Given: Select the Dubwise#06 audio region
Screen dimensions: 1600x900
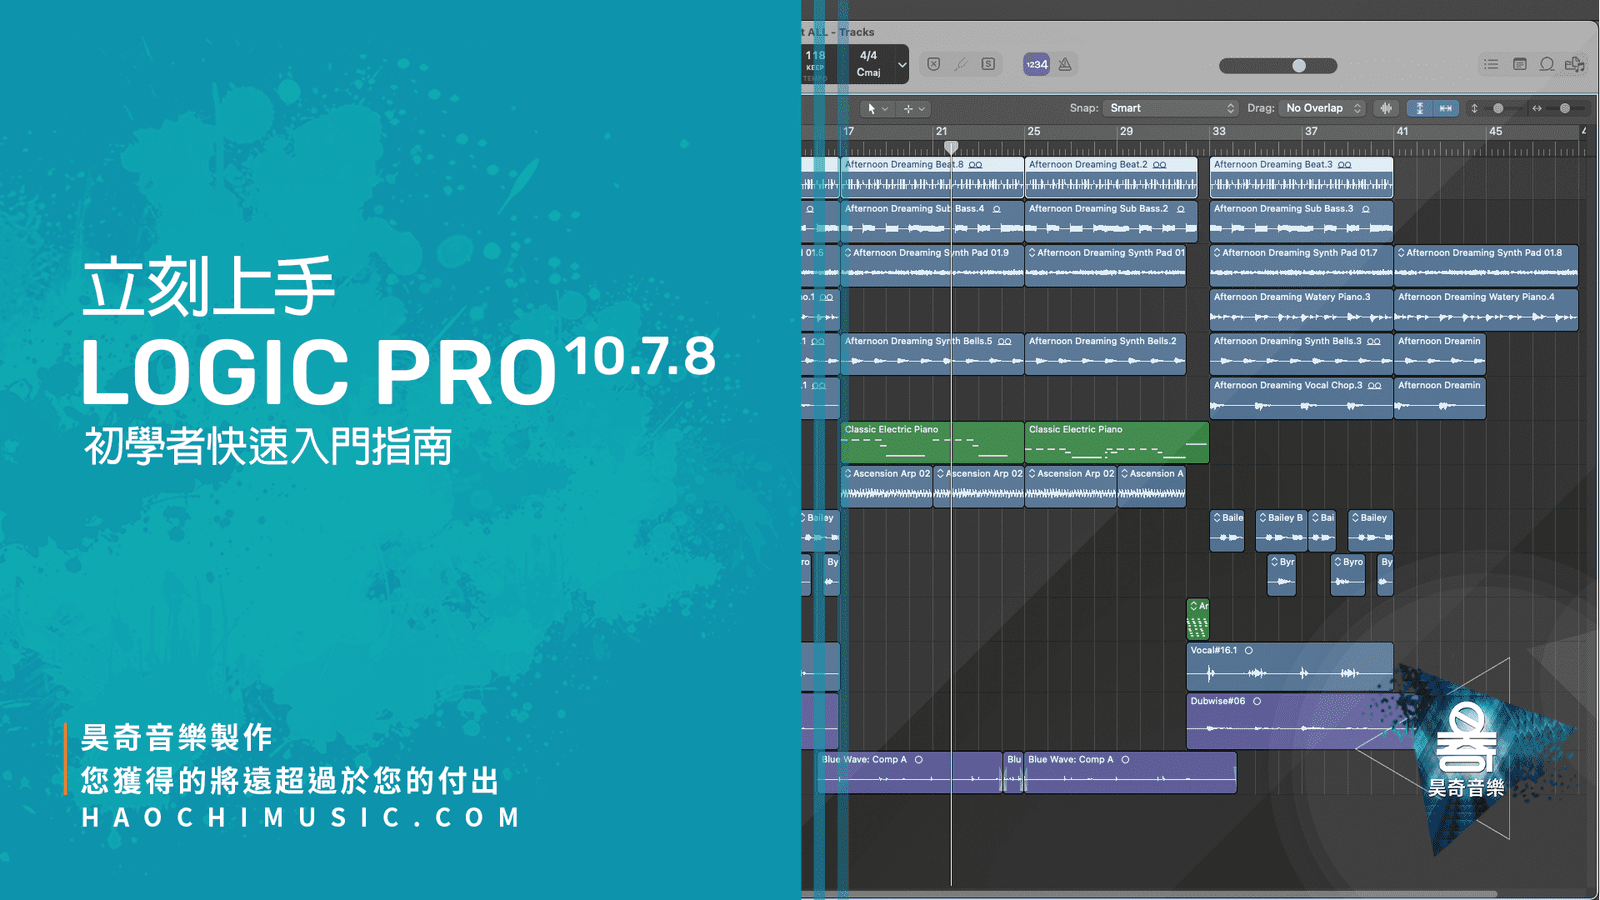Looking at the screenshot, I should coord(1300,721).
